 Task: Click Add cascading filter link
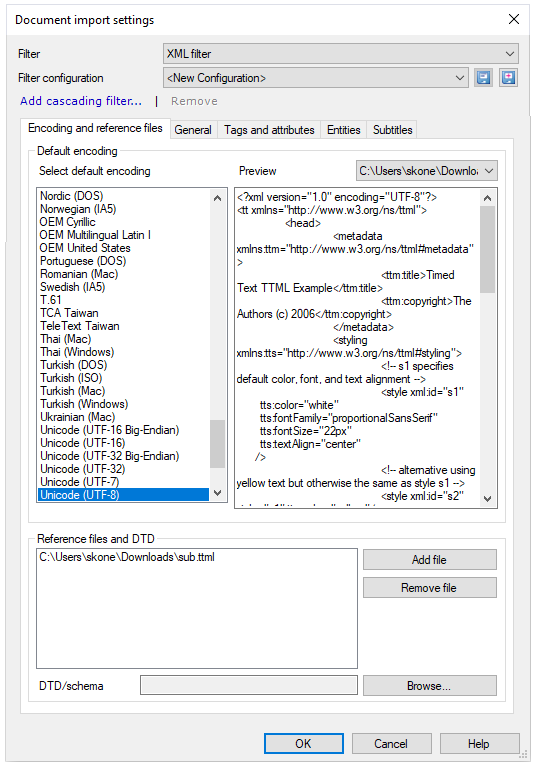coord(81,101)
